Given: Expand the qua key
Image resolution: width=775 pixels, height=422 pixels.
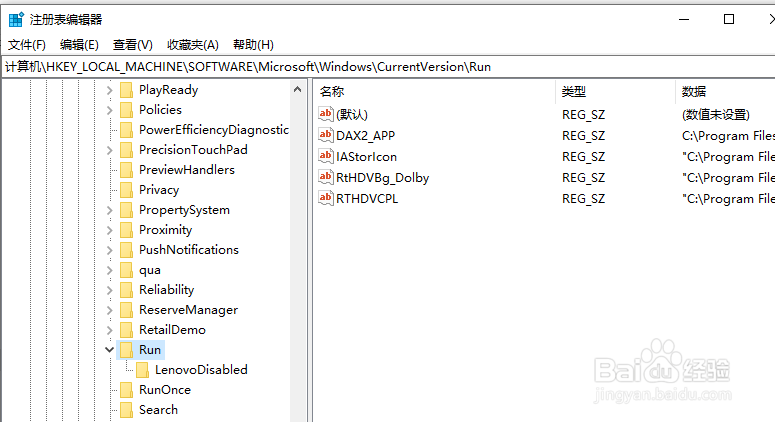Looking at the screenshot, I should click(110, 270).
